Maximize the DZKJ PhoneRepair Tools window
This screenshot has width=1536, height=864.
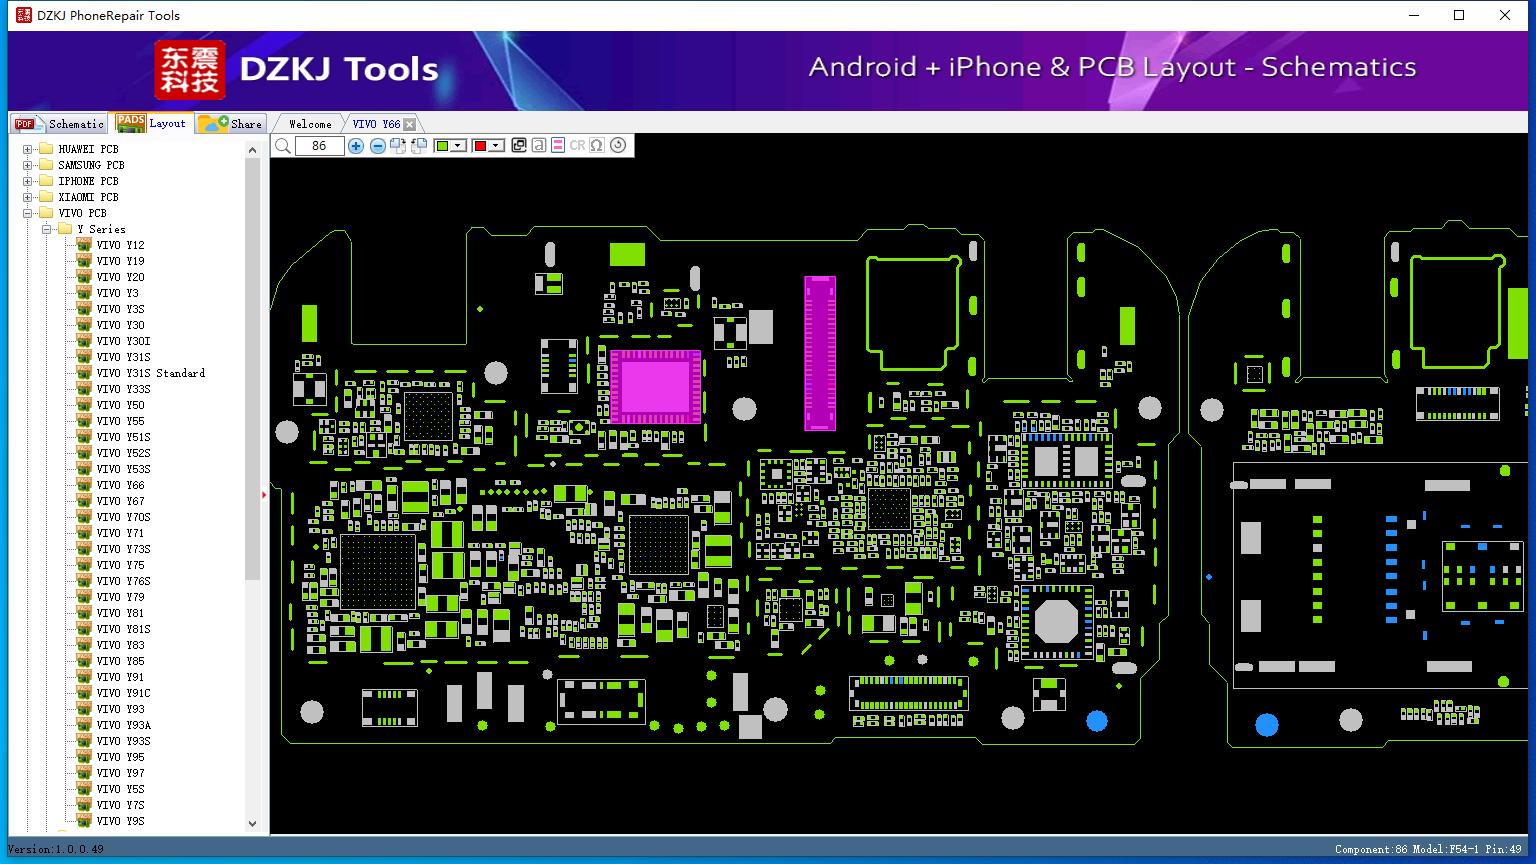tap(1459, 15)
